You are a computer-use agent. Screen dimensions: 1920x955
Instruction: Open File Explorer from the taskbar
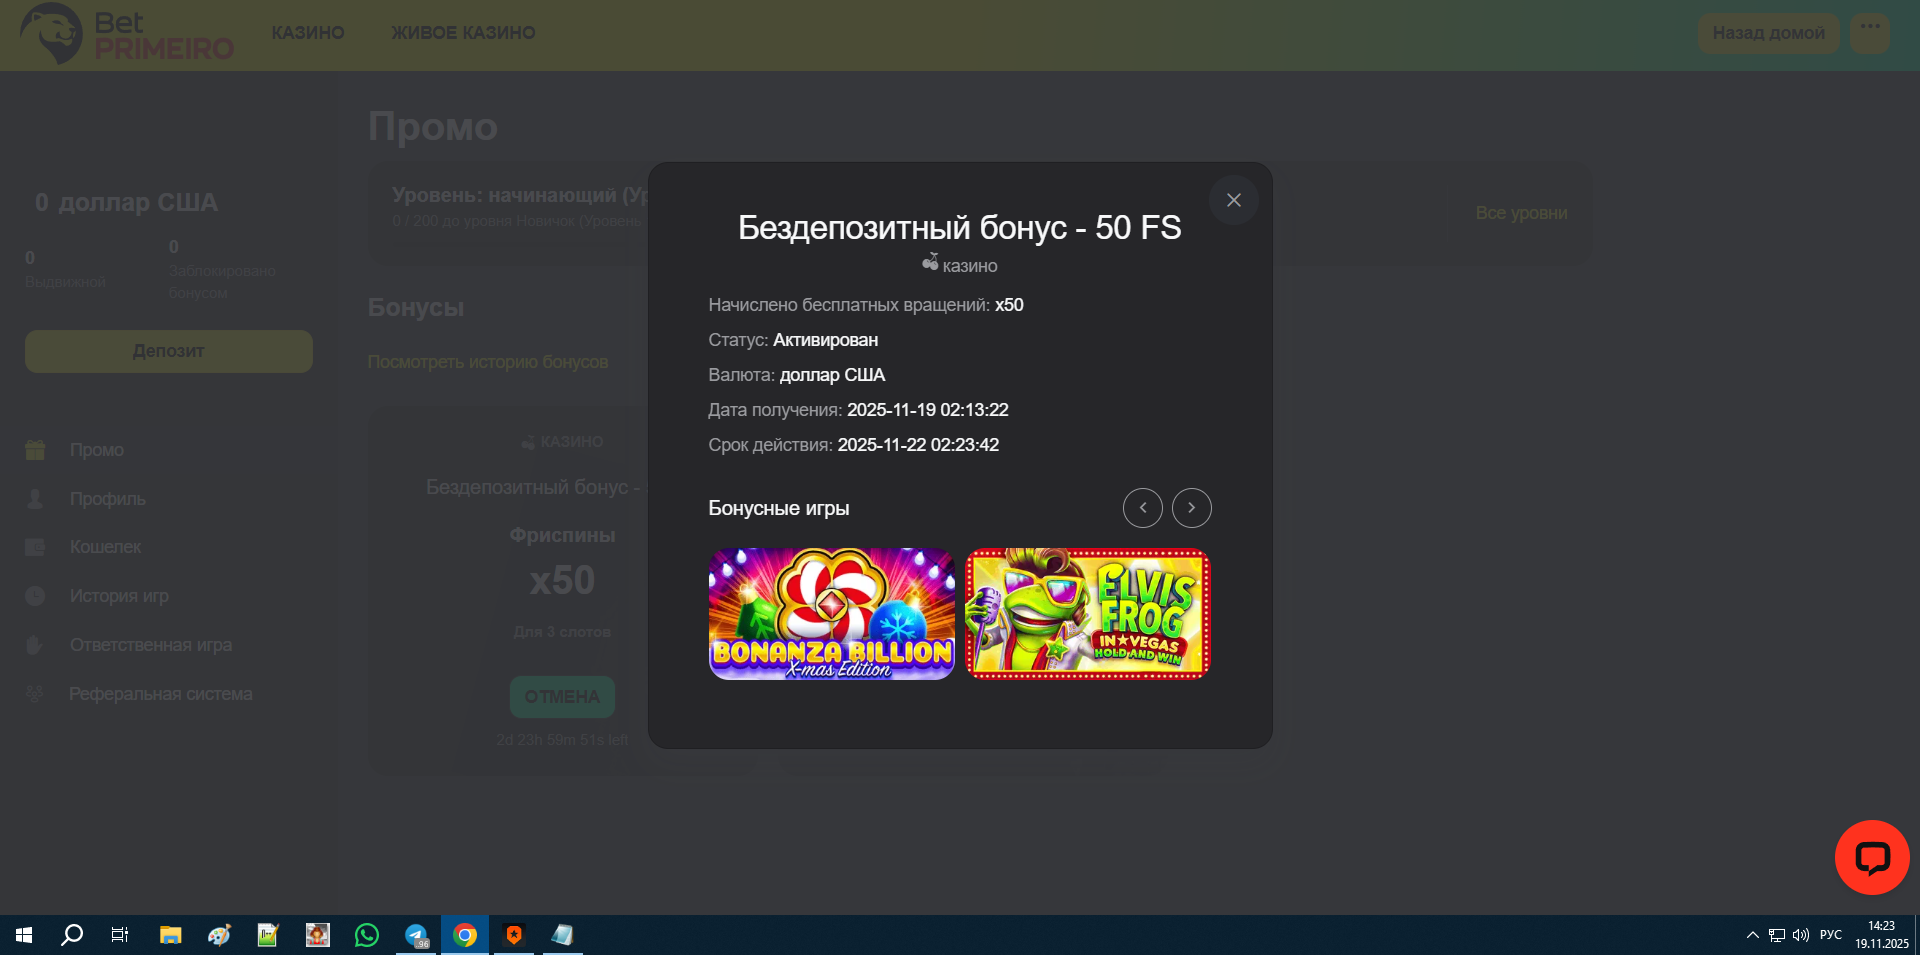click(171, 935)
